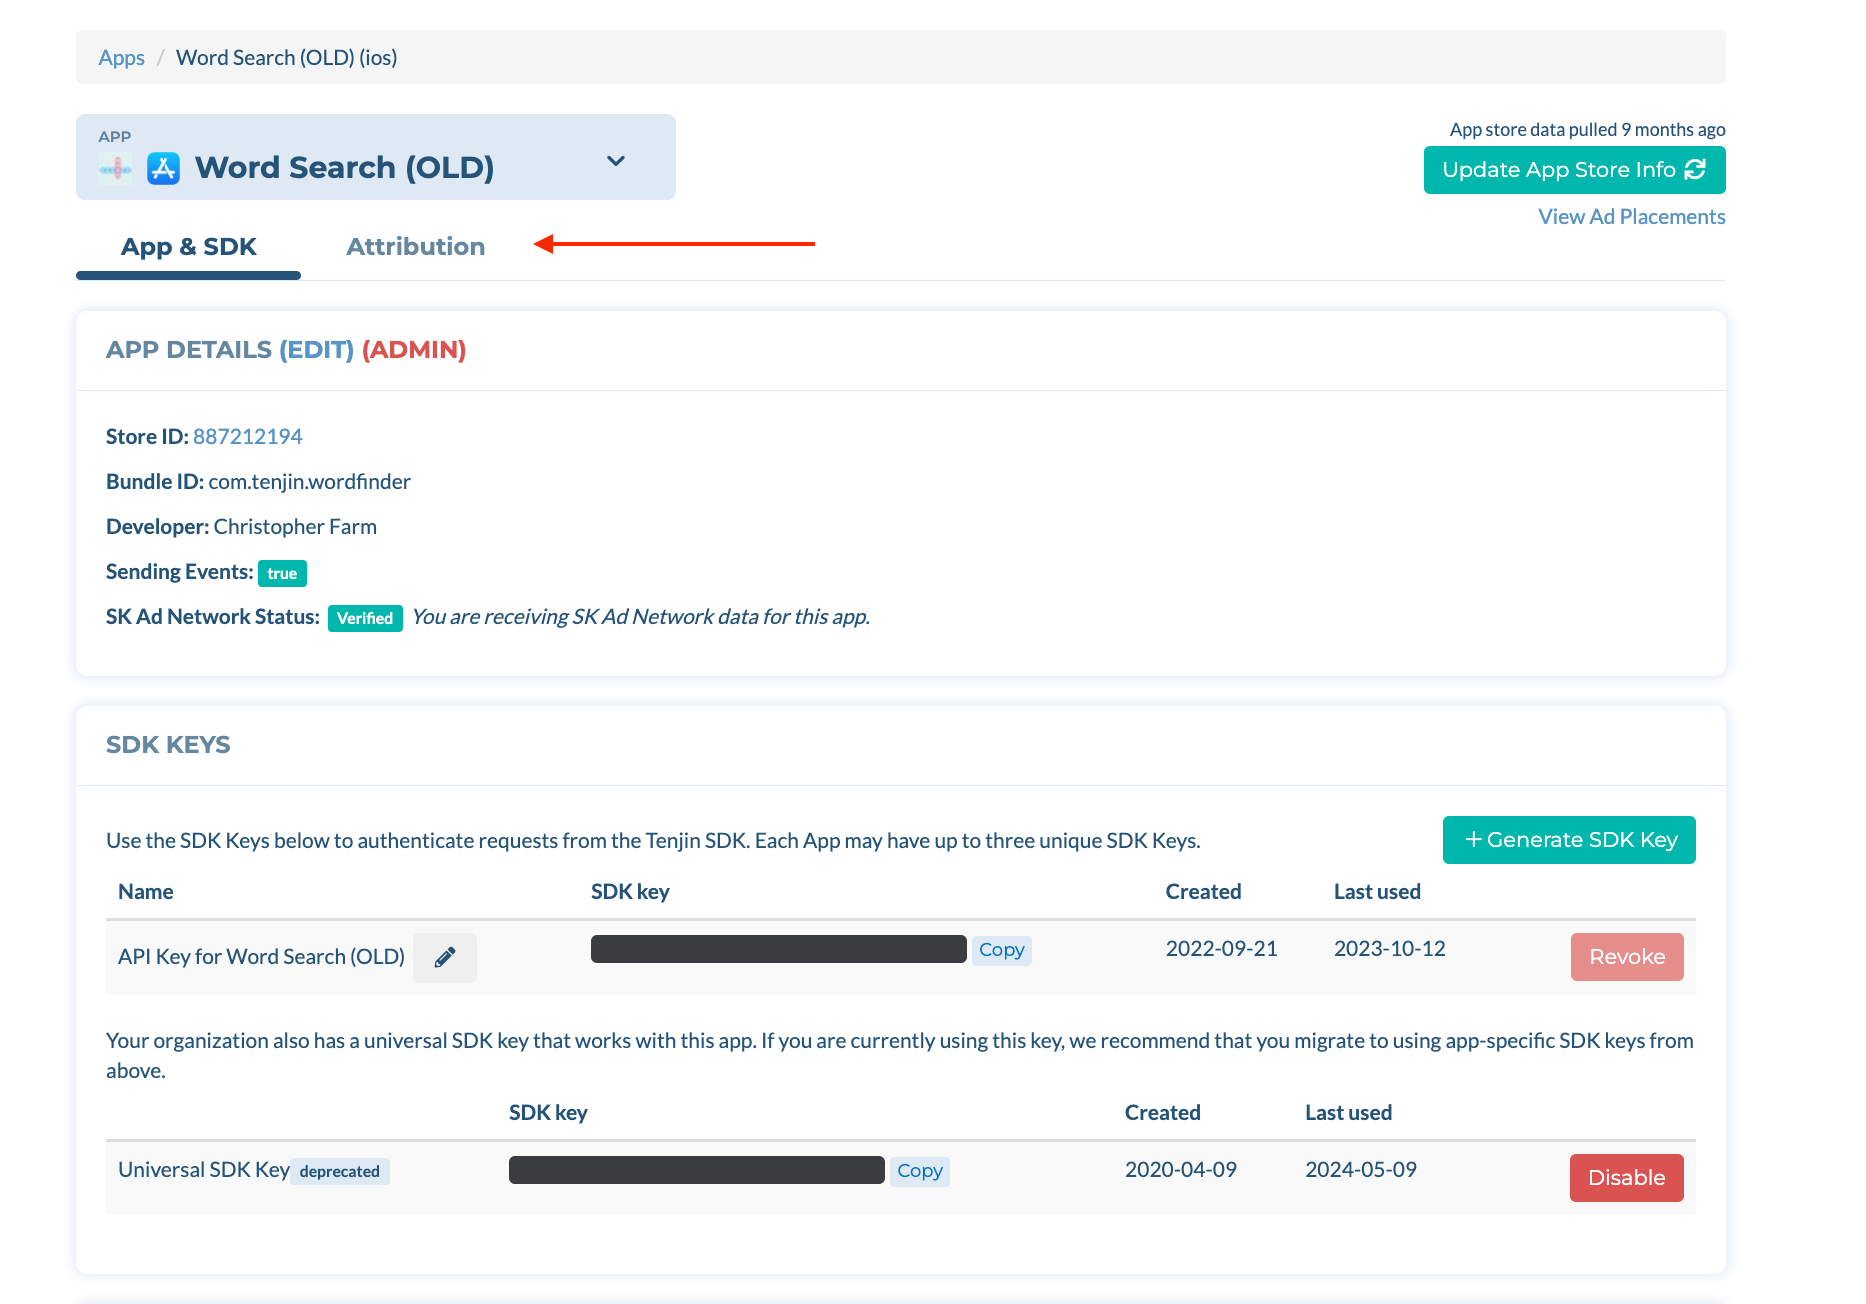Viewport: 1866px width, 1304px height.
Task: Click the deprecated badge on Universal SDK Key
Action: 340,1171
